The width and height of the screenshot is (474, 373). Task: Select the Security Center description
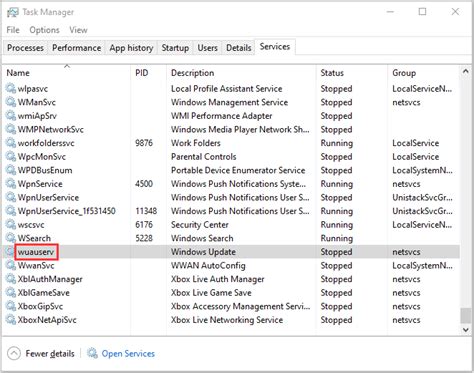pos(200,225)
